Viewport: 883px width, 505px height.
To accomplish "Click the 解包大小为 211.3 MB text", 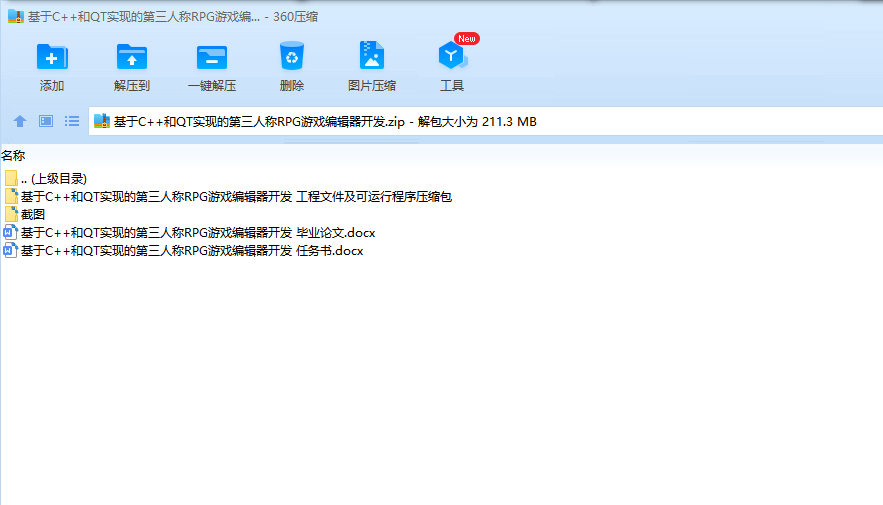I will tap(477, 122).
